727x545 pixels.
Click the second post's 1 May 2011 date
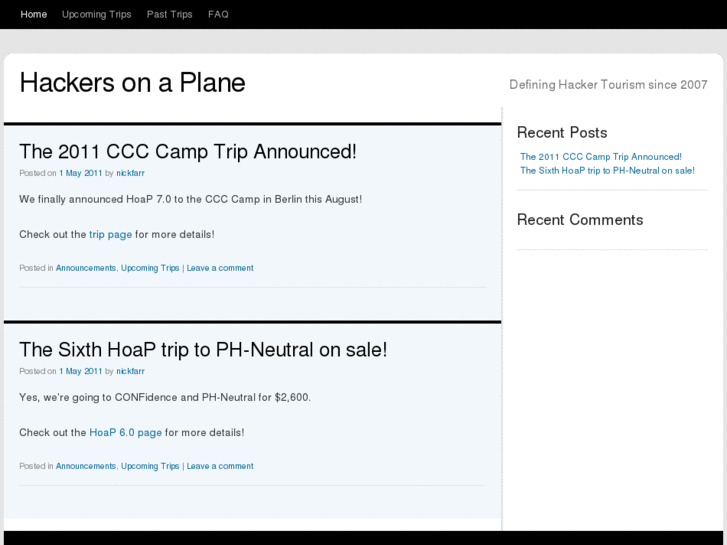click(x=80, y=371)
